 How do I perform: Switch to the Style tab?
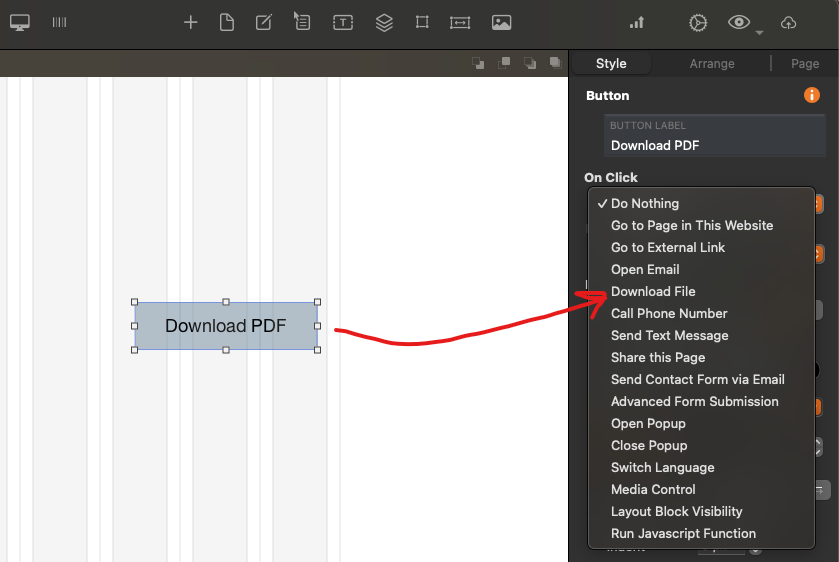point(611,63)
